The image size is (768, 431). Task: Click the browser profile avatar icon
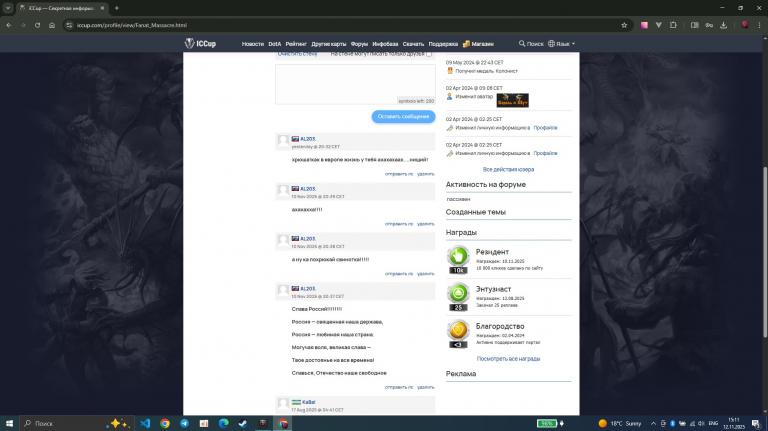coord(745,25)
